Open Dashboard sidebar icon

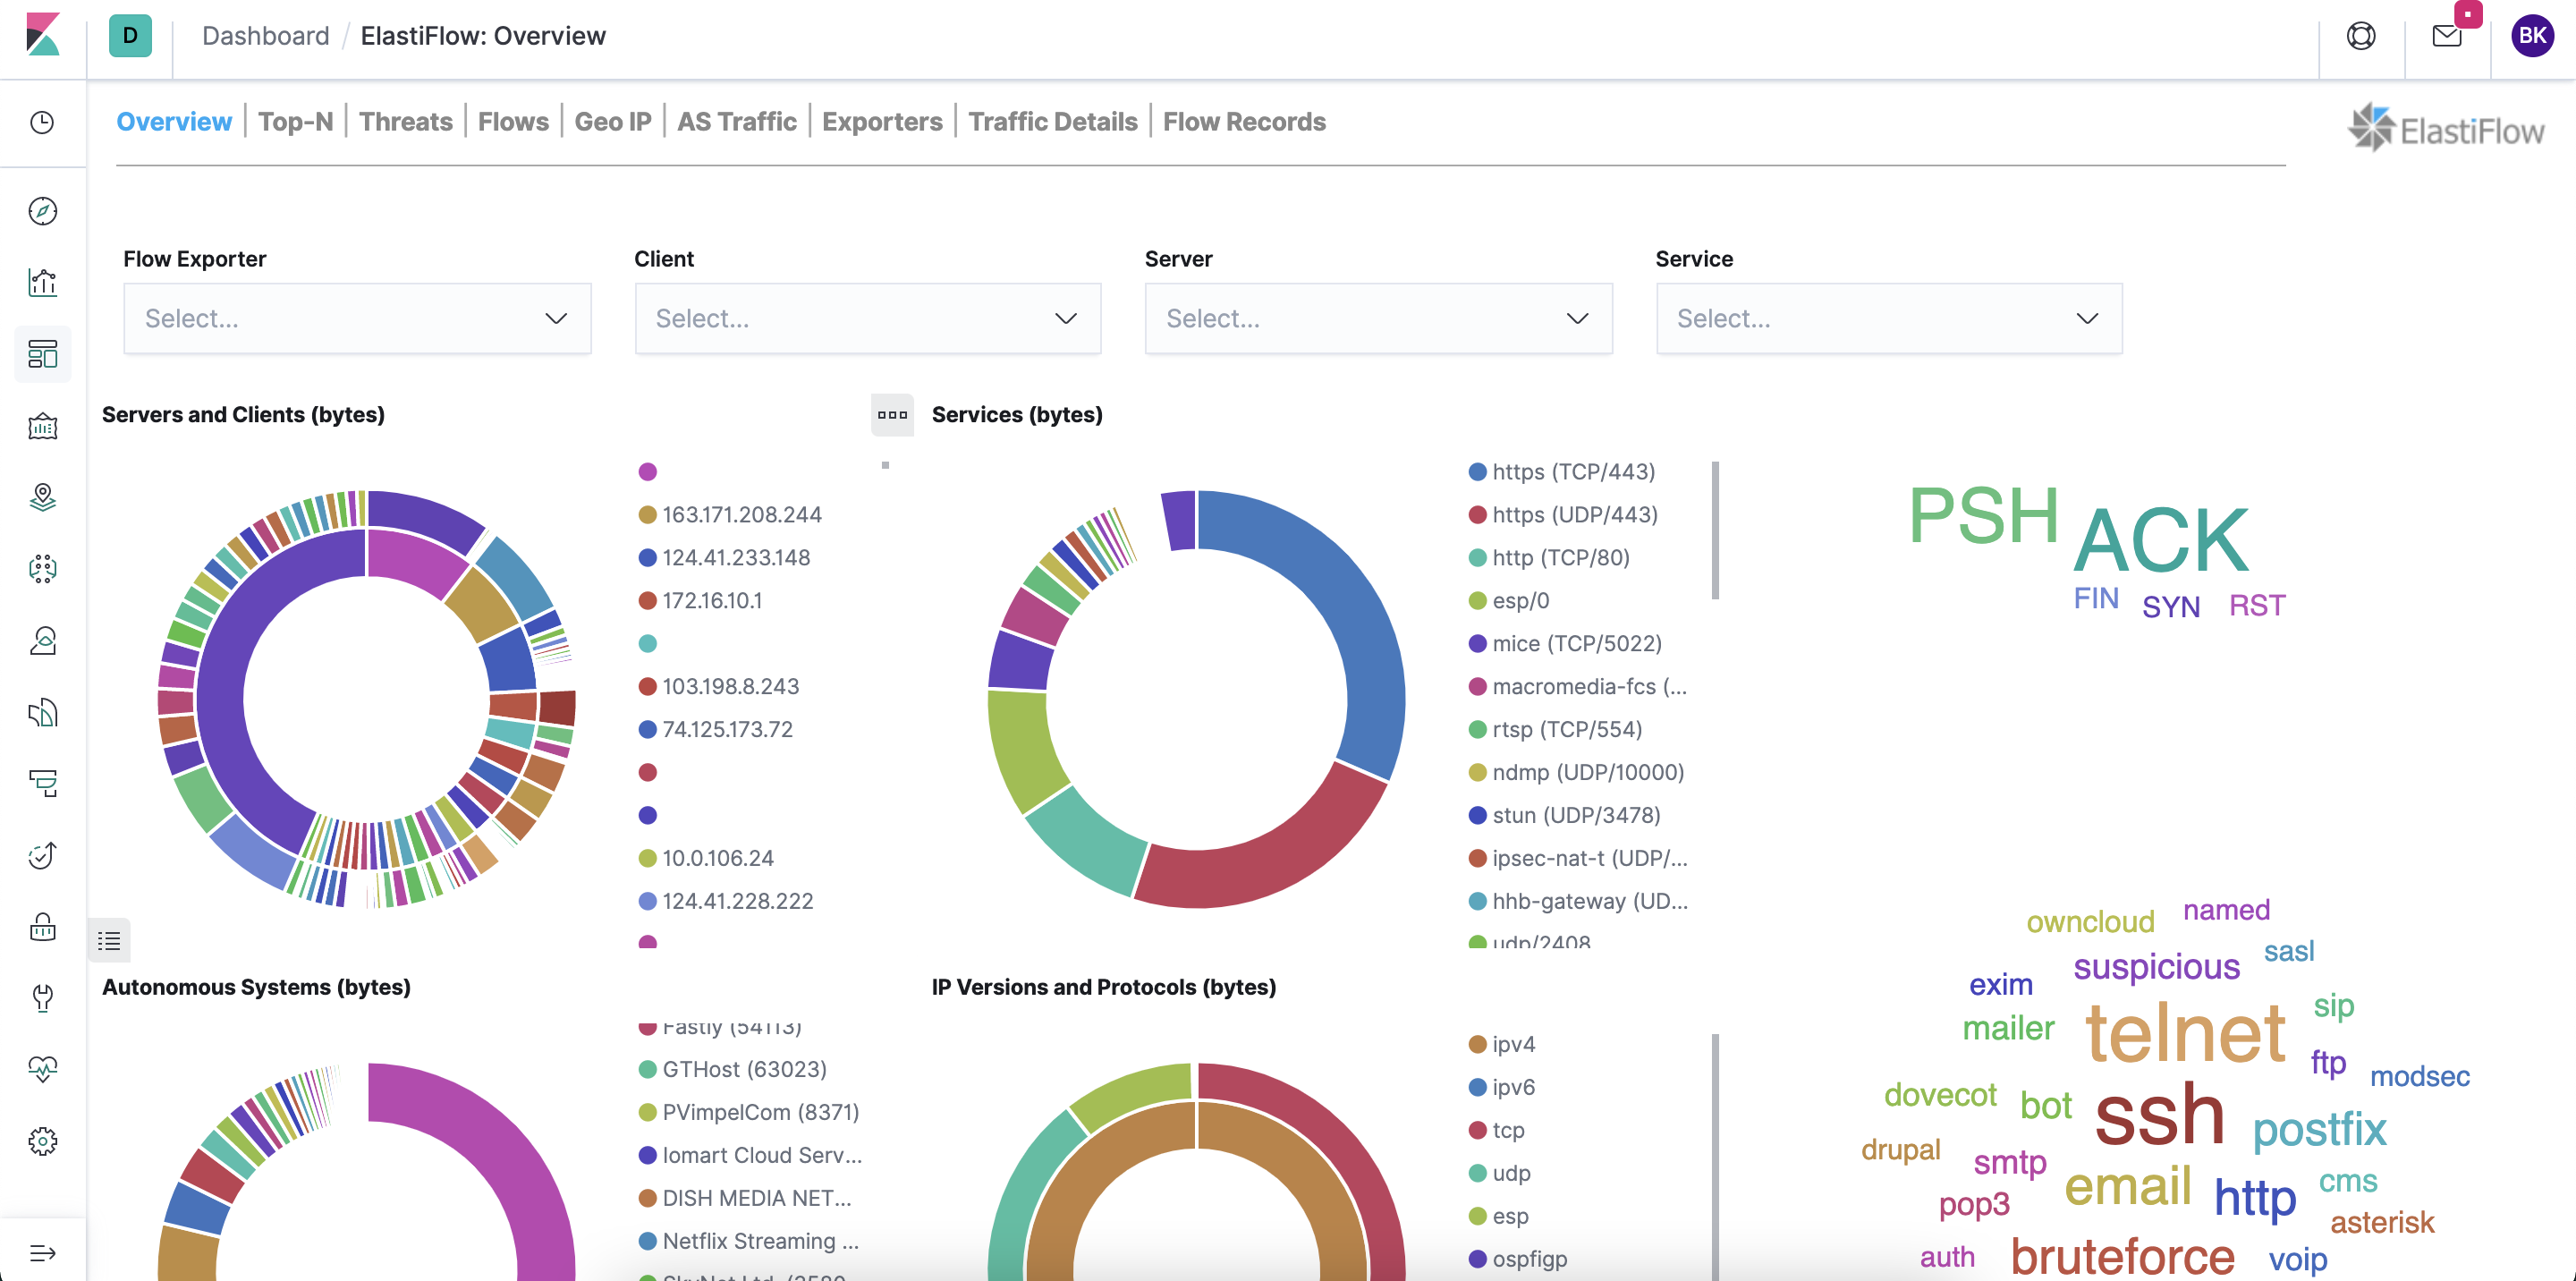43,354
